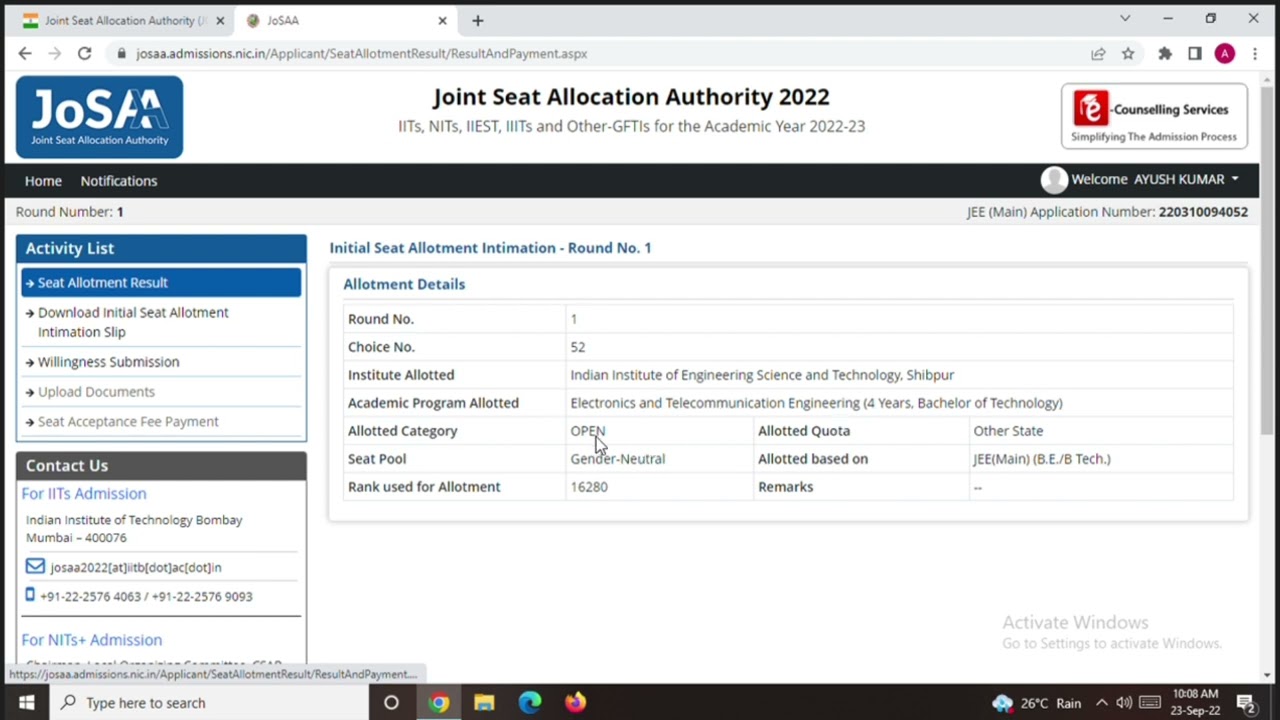Viewport: 1280px width, 720px height.
Task: Open Download Initial Seat Allotment Intimation Slip
Action: 133,322
